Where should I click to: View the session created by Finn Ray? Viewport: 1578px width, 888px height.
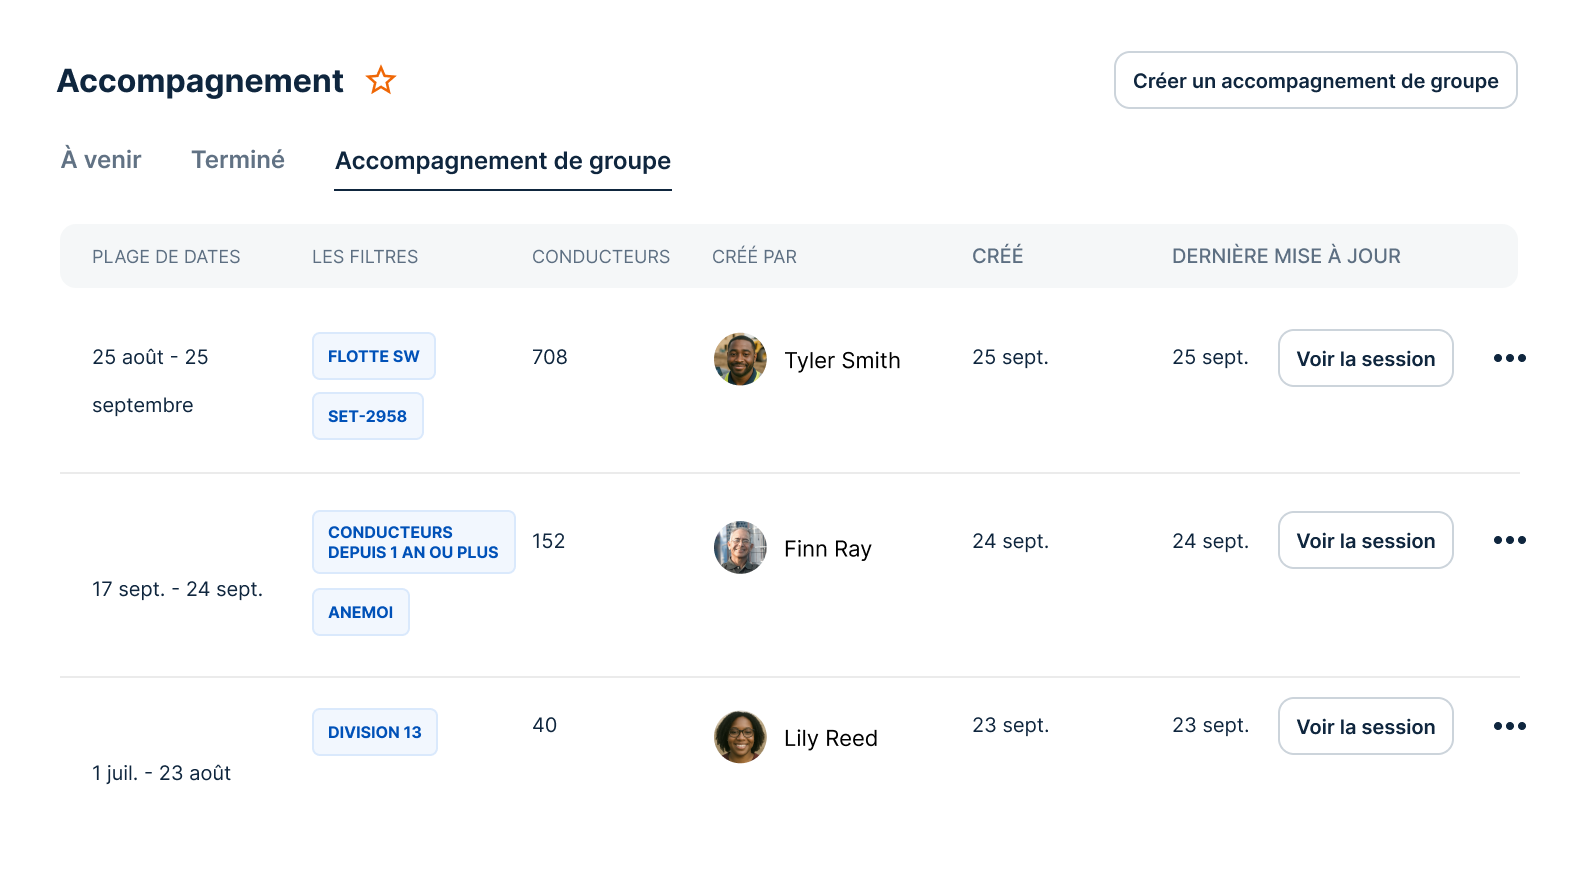click(x=1365, y=540)
